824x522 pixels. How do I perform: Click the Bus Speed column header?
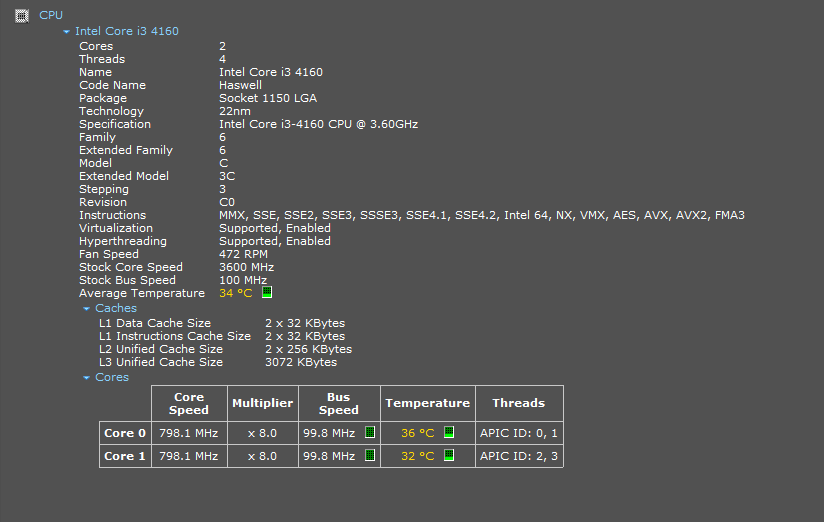click(339, 403)
